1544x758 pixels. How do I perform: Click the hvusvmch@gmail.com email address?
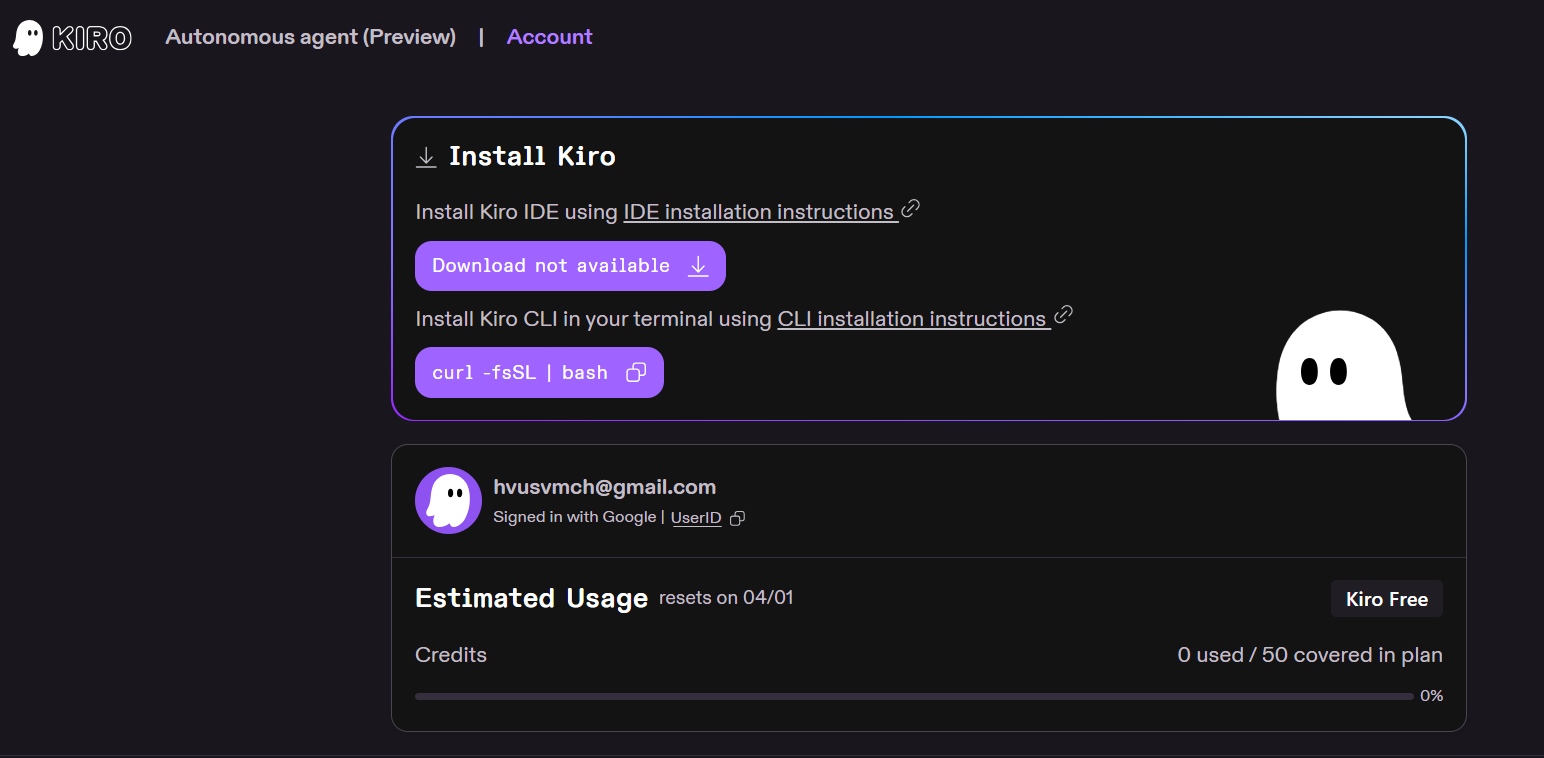[x=604, y=487]
